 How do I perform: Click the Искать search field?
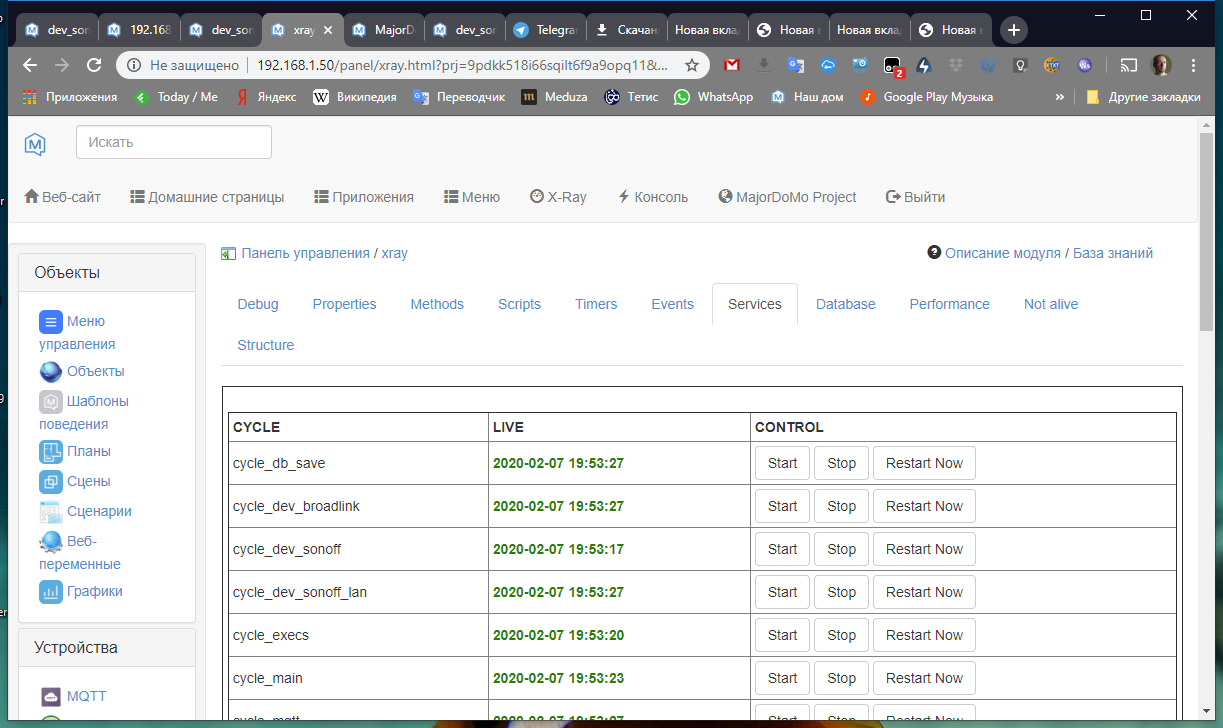pos(174,142)
